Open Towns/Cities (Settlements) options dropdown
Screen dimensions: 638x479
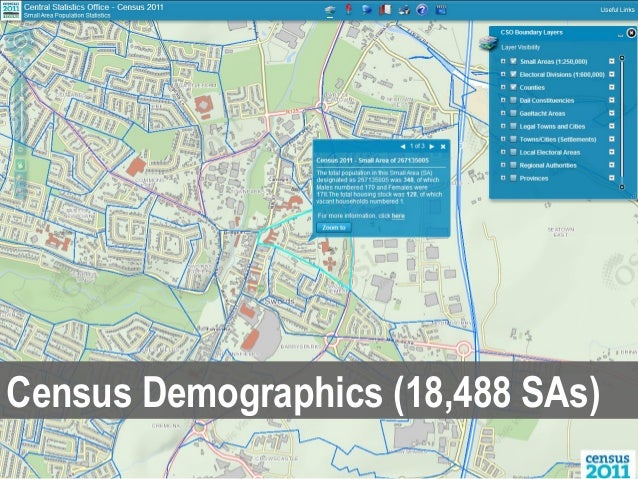(612, 139)
